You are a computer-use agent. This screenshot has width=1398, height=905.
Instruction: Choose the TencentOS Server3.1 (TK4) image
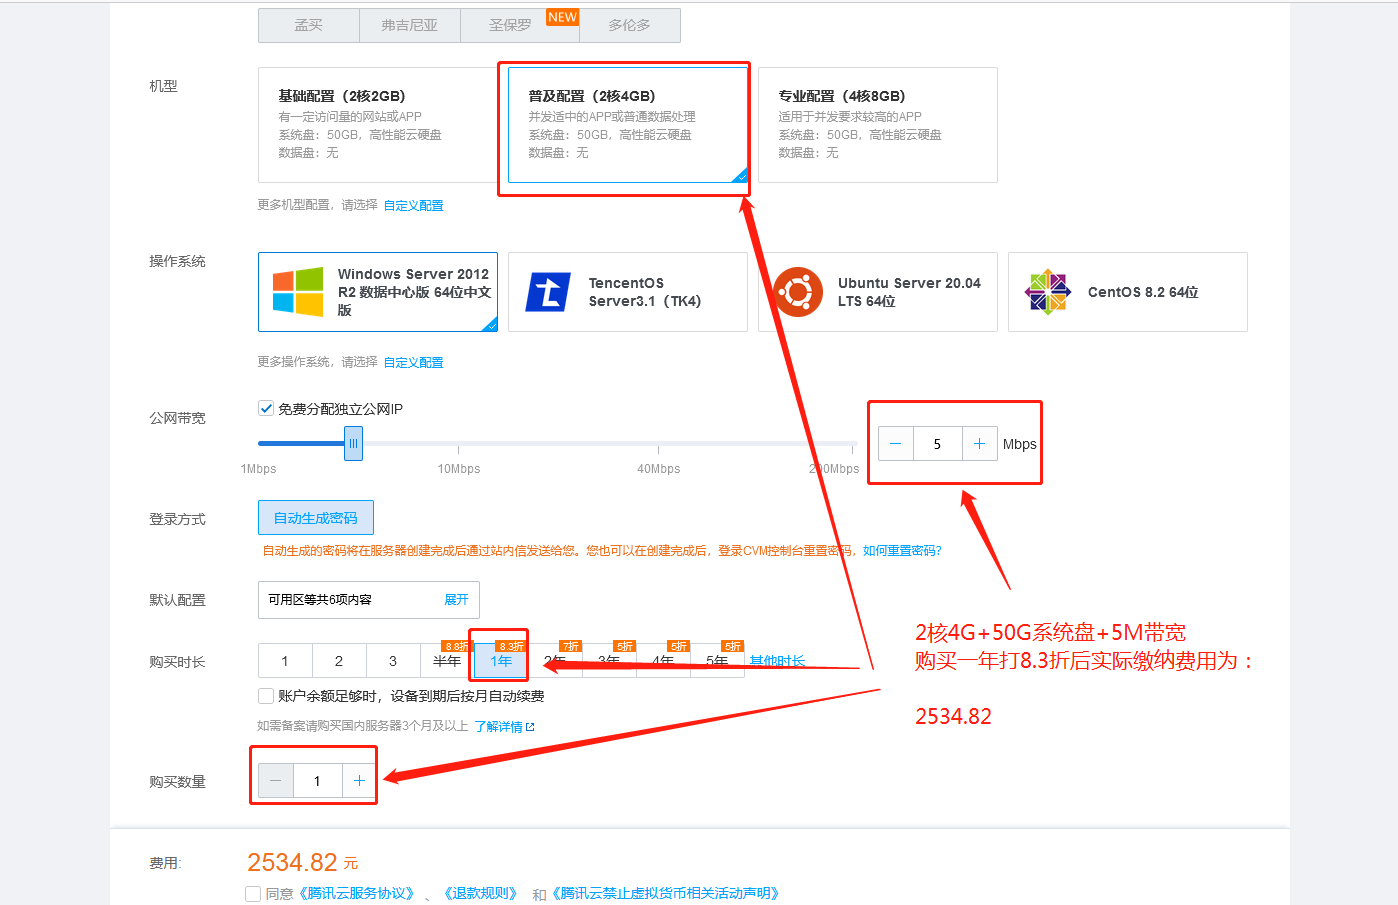click(627, 291)
